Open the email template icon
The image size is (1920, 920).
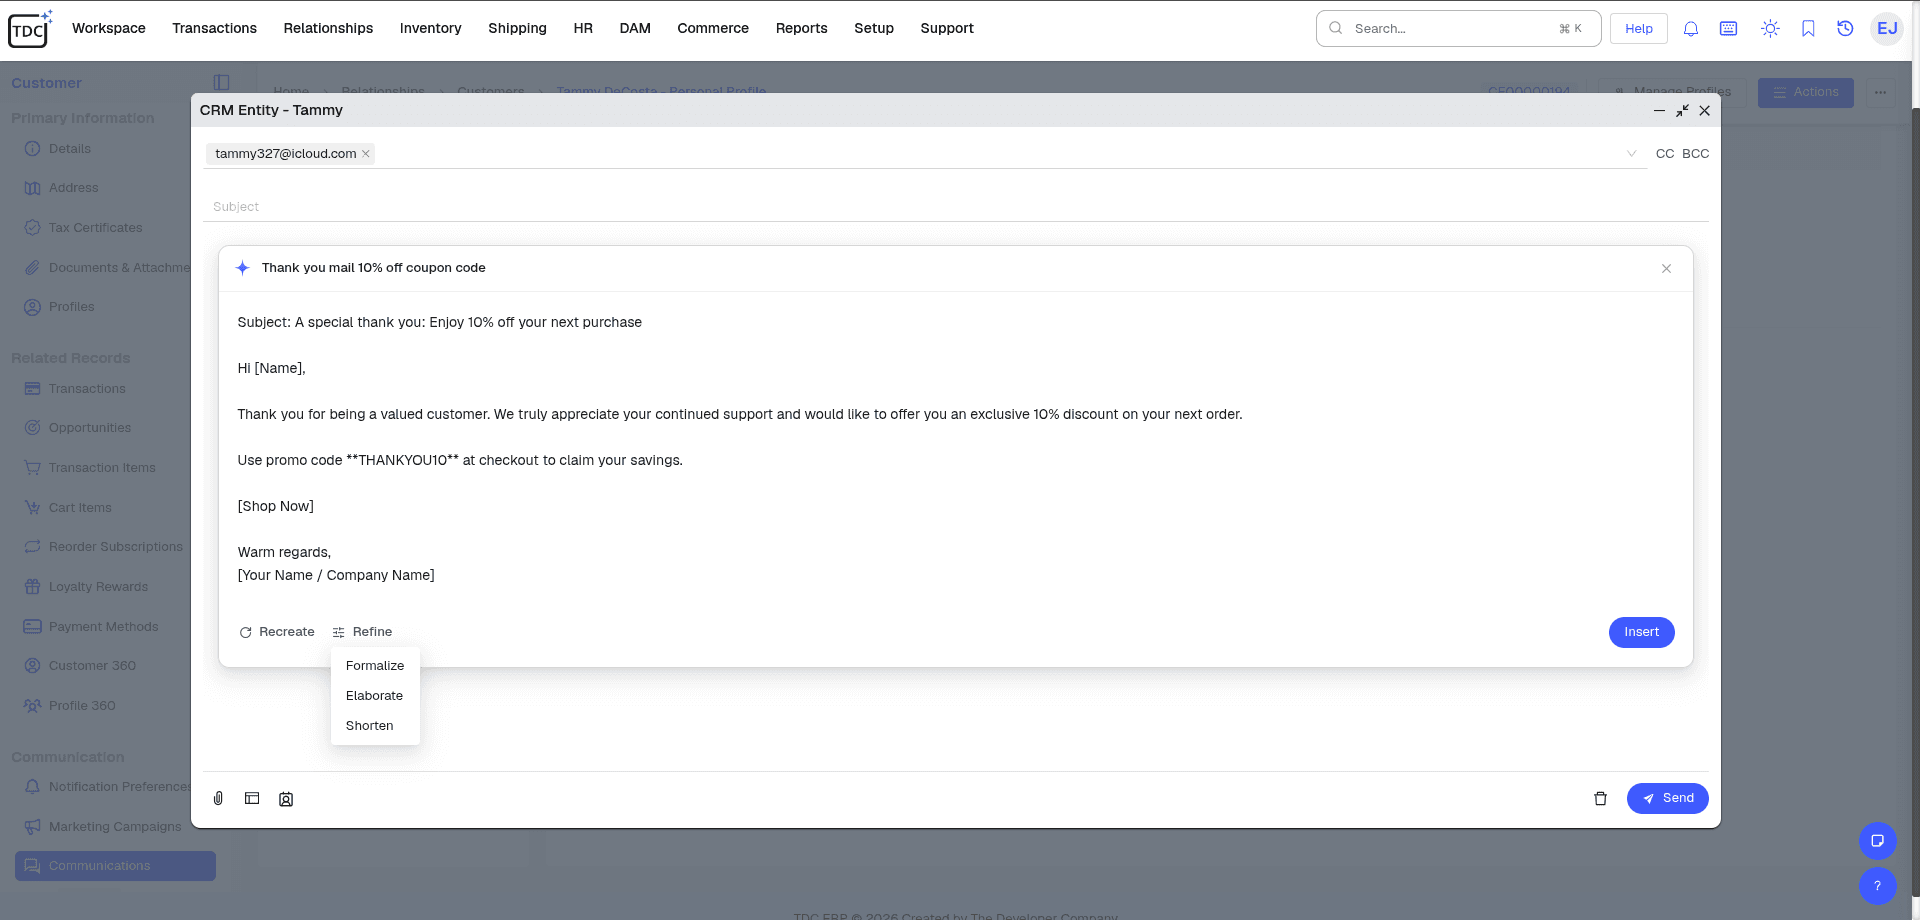(x=252, y=798)
